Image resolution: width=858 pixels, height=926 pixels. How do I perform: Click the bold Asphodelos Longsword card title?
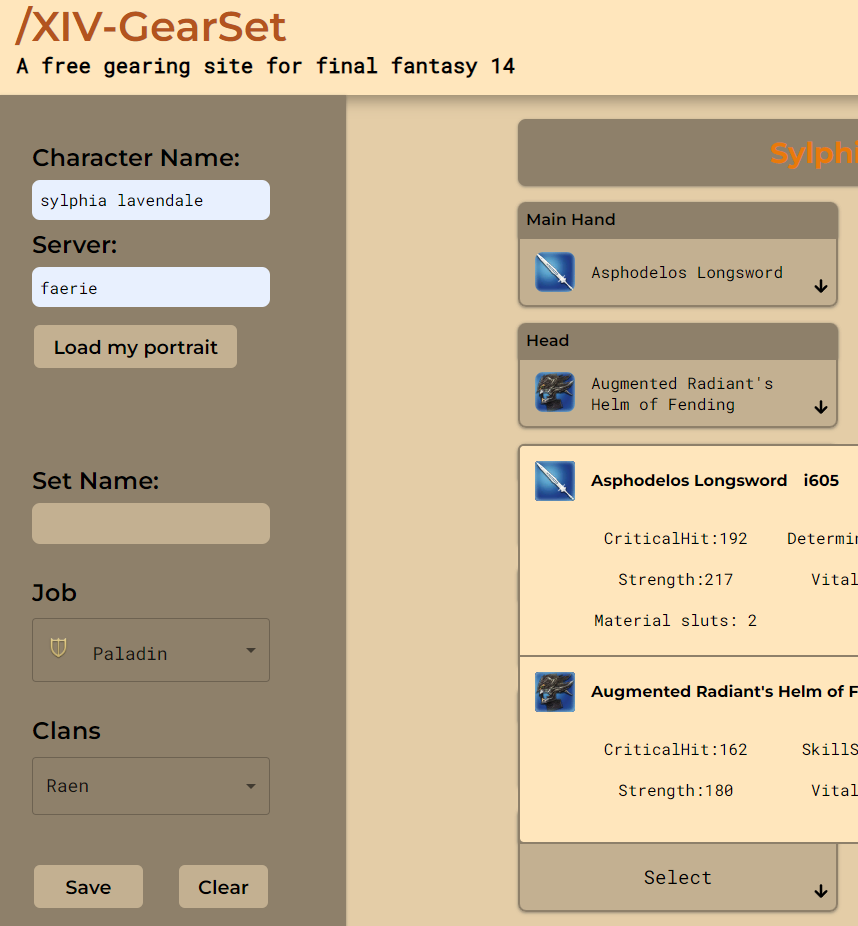click(689, 481)
